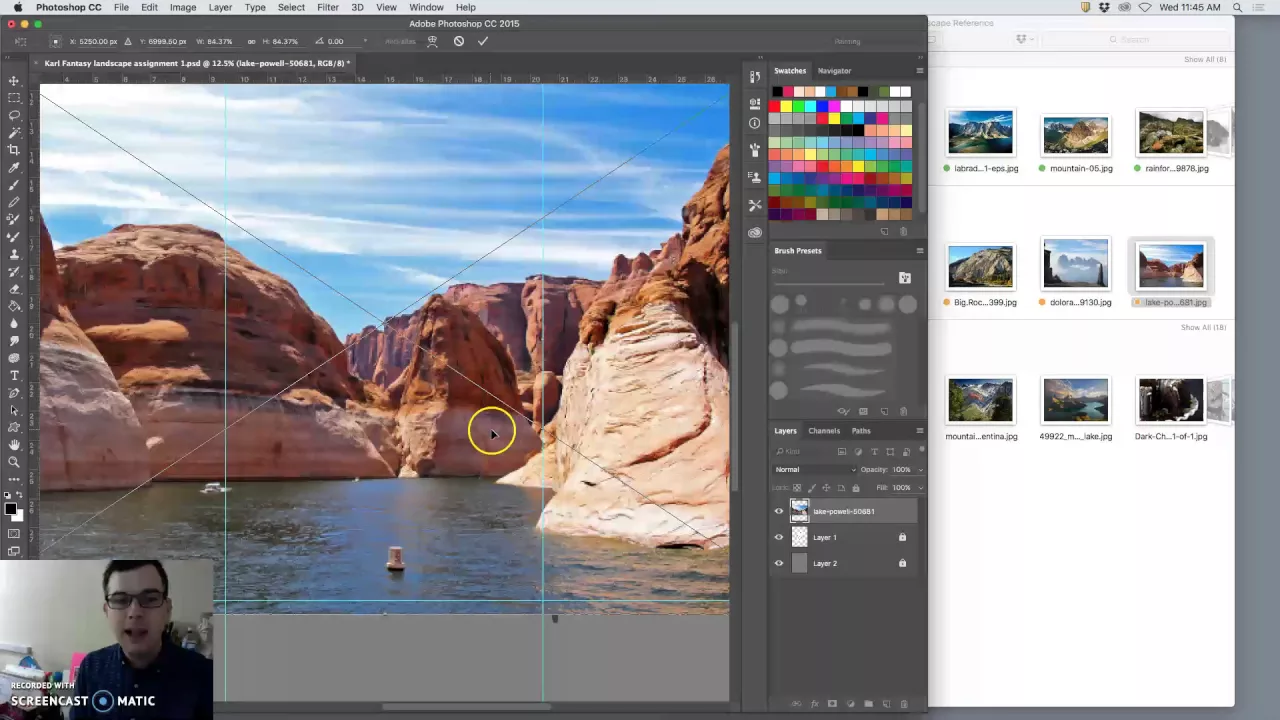Image resolution: width=1280 pixels, height=720 pixels.
Task: Switch to the Navigator tab
Action: coord(834,71)
